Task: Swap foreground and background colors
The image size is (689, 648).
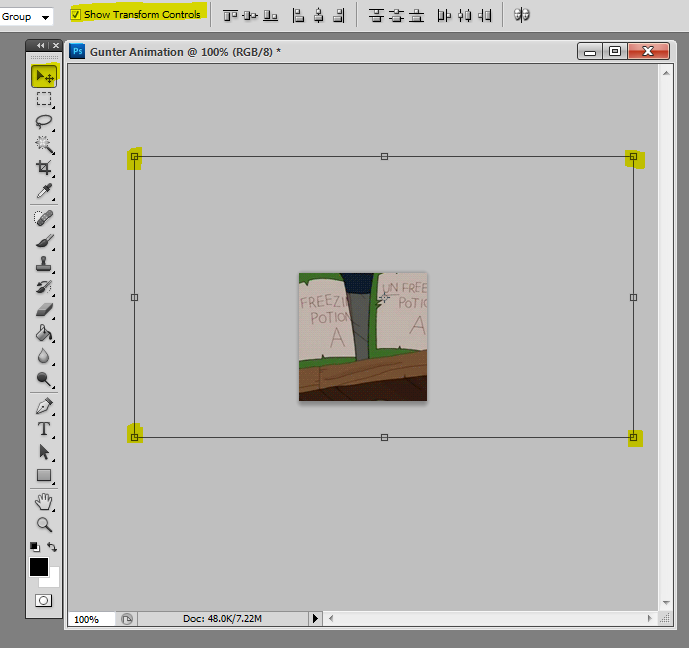Action: (52, 547)
